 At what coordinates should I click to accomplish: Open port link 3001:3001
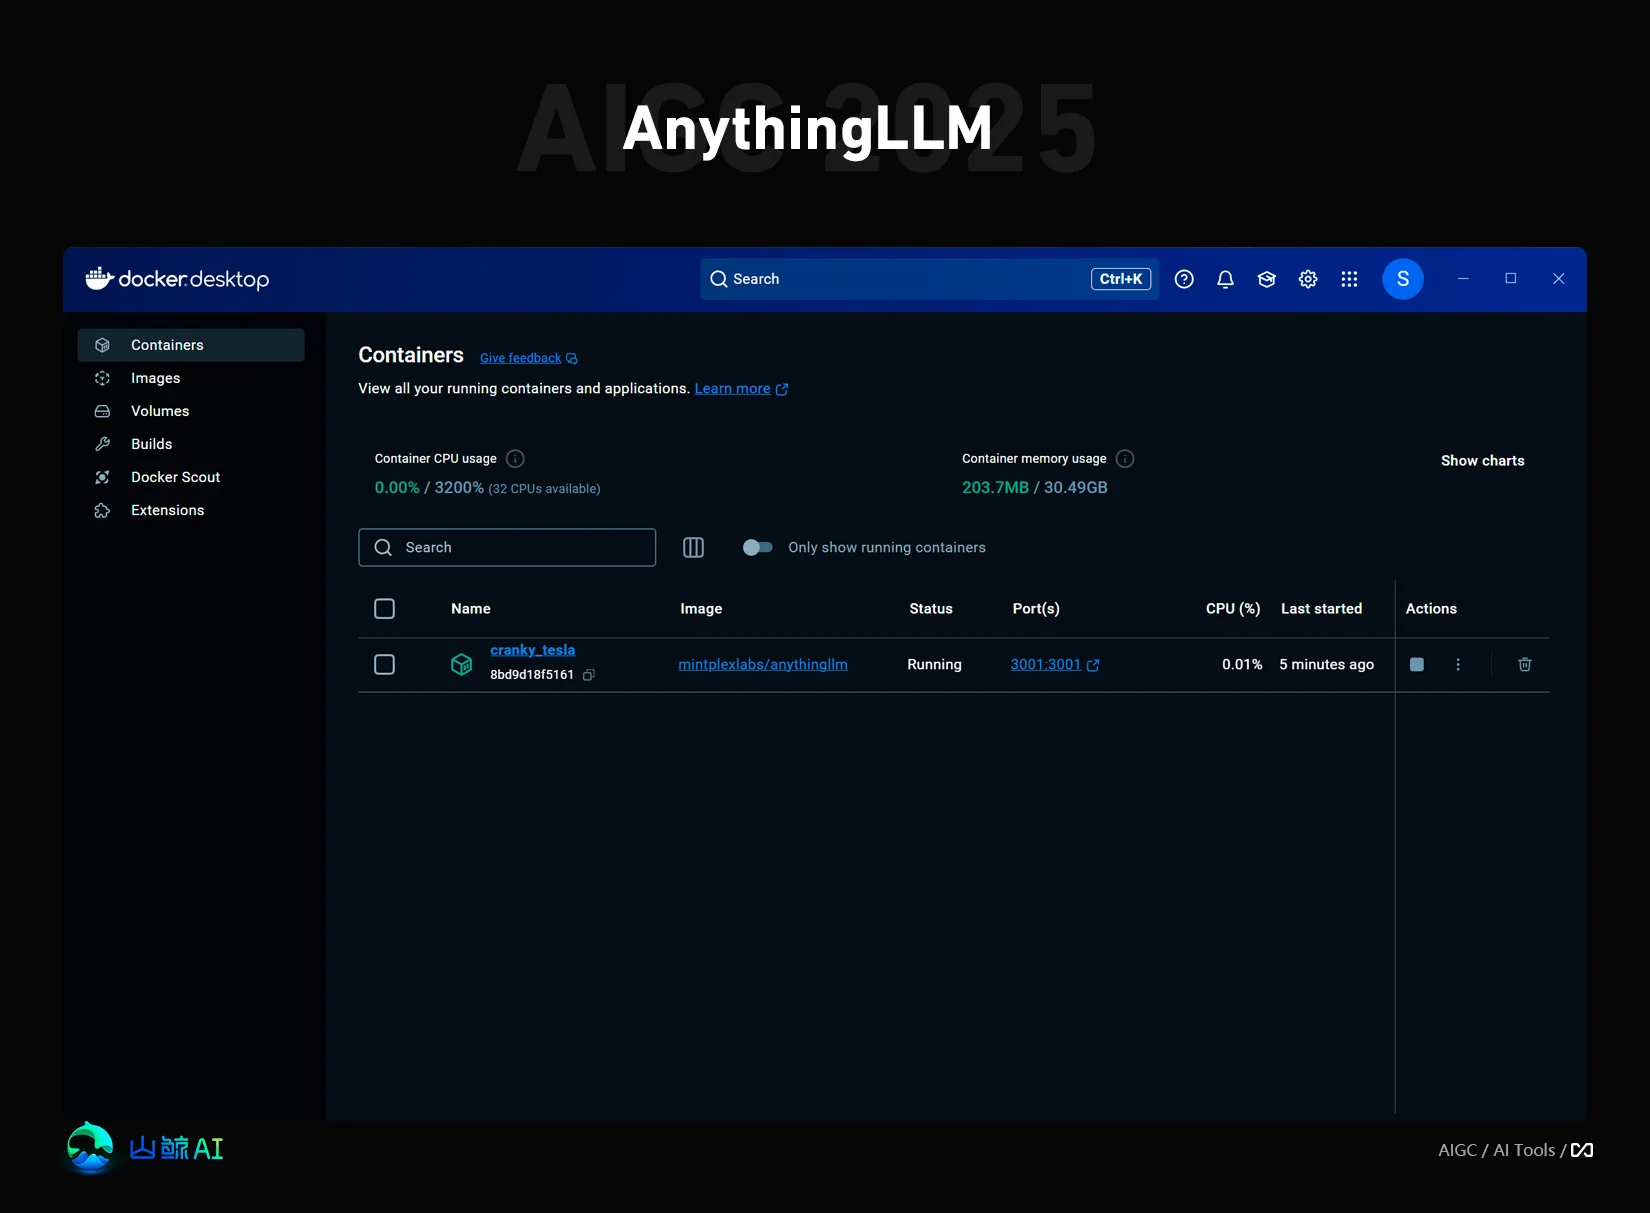1045,665
